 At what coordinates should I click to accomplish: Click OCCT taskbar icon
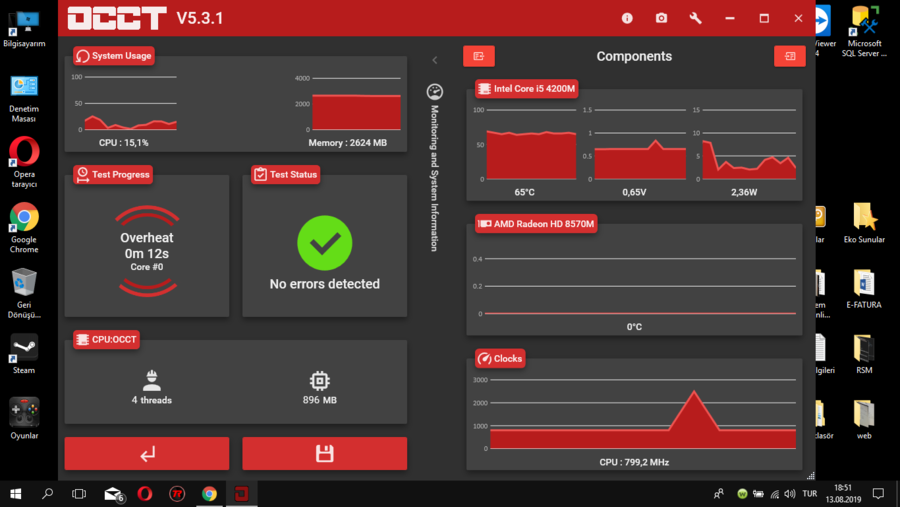242,494
